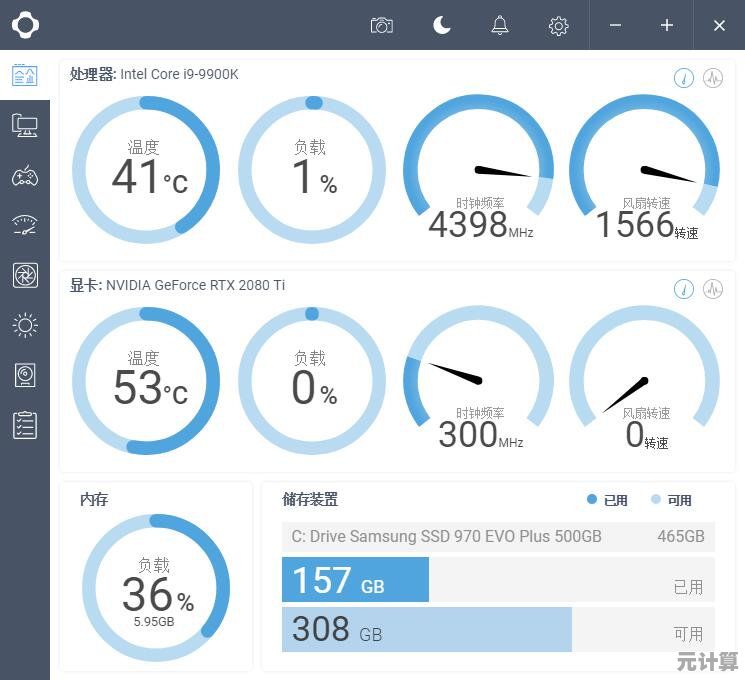The height and width of the screenshot is (680, 745).
Task: Expand the window using the plus button
Action: tap(667, 26)
